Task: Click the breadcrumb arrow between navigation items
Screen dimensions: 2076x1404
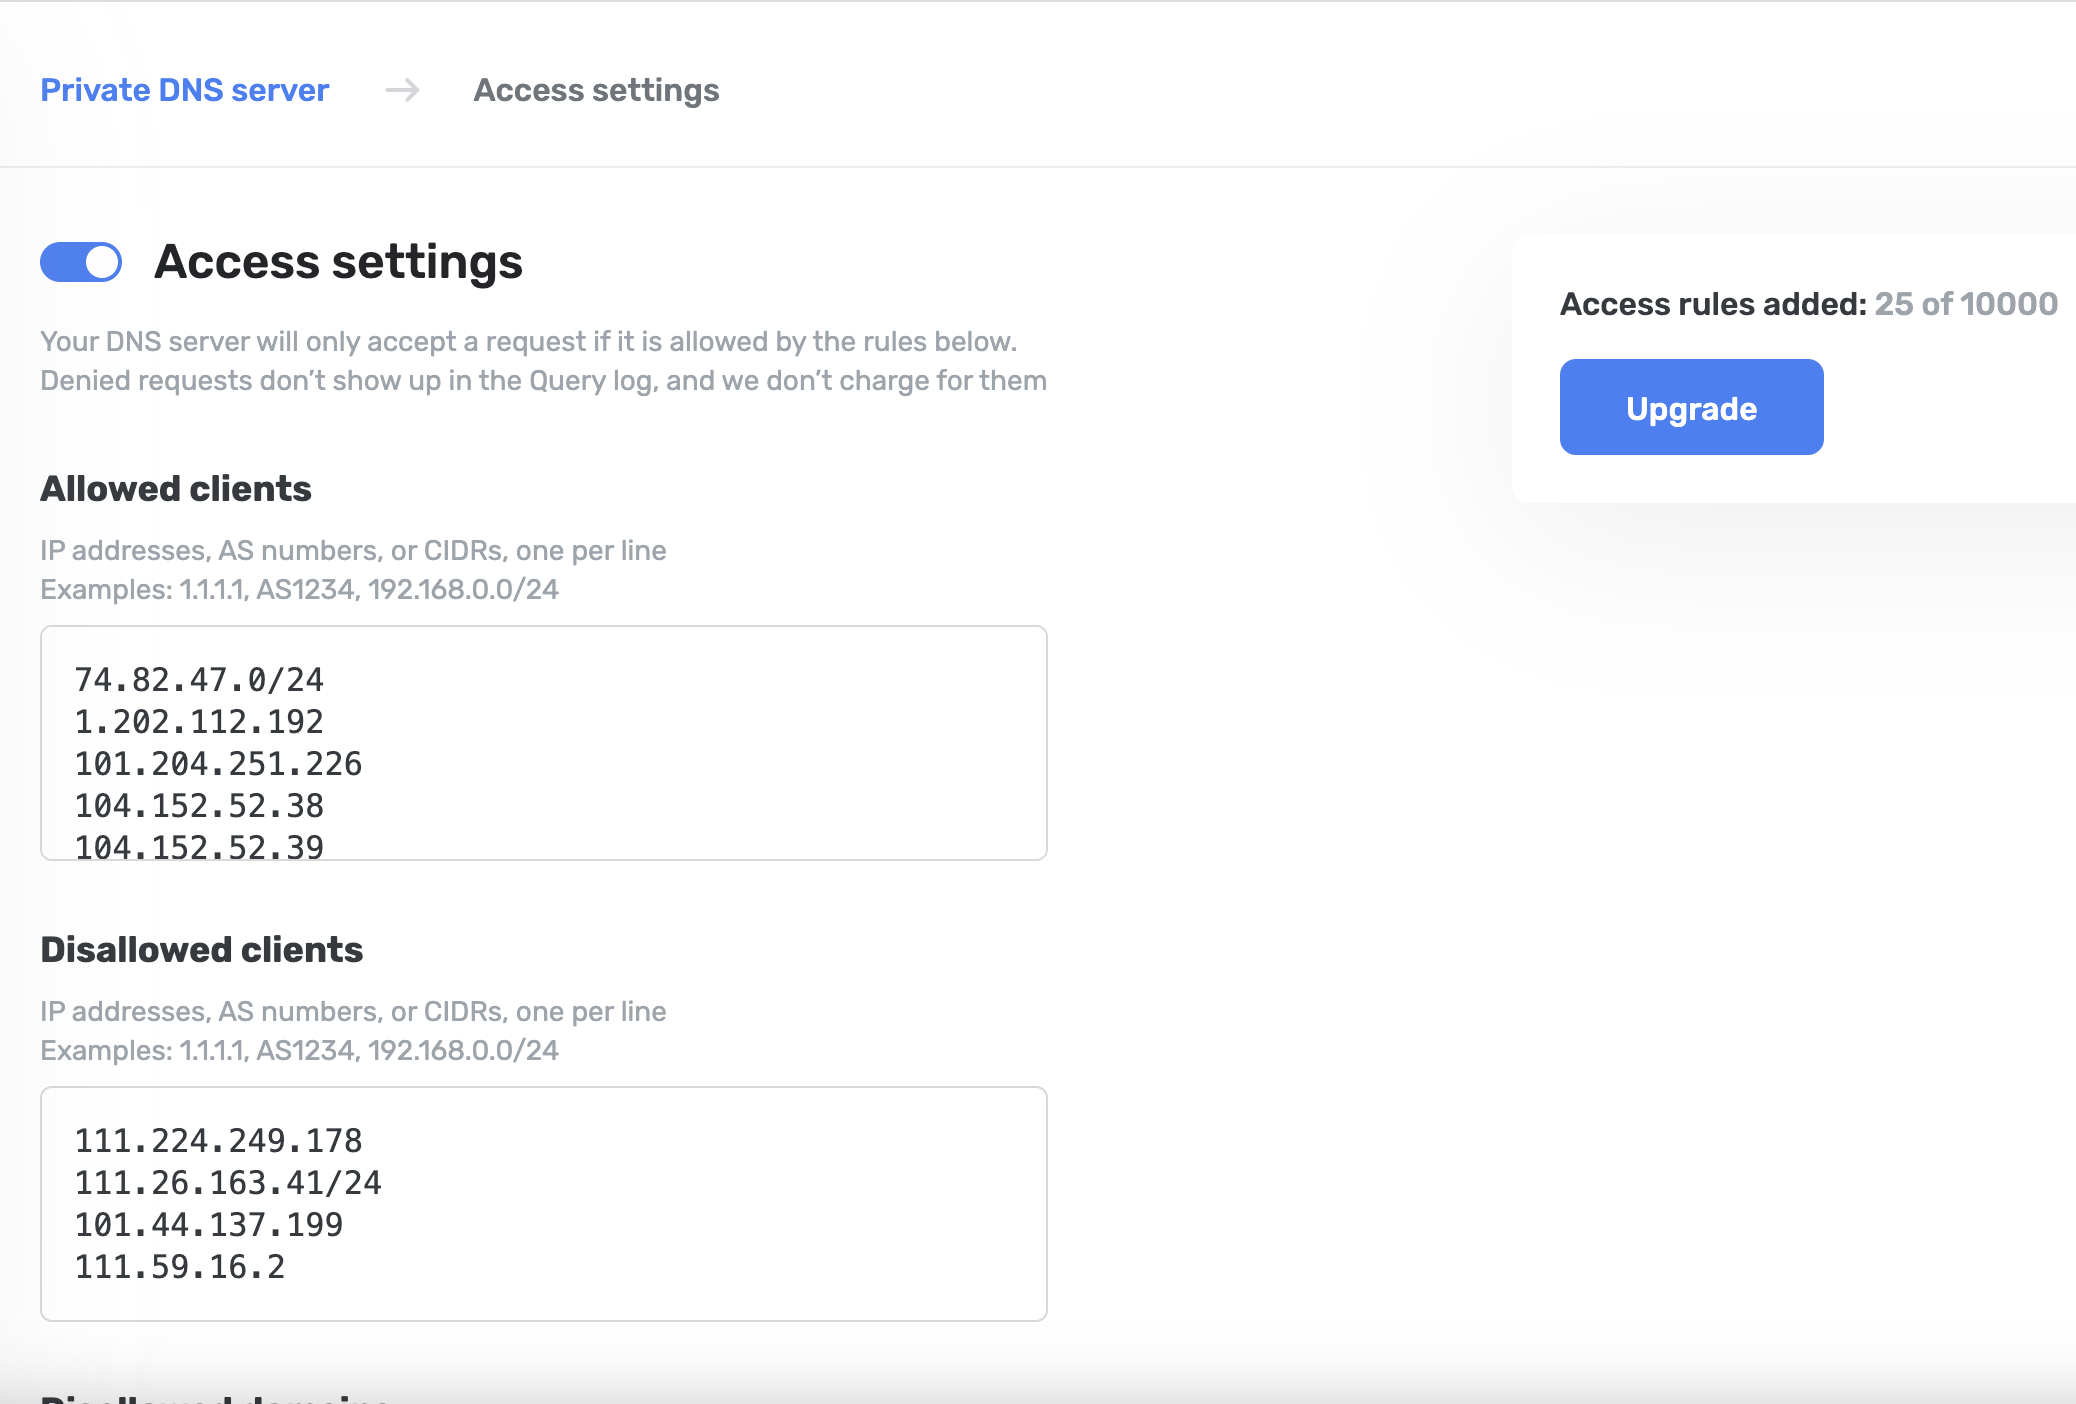Action: point(403,90)
